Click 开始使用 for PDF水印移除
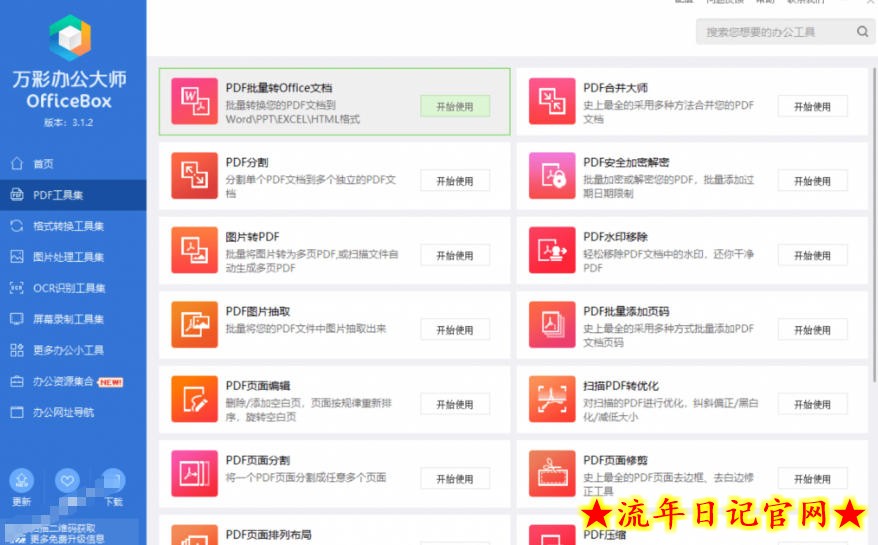Screen dimensions: 878x545 (812, 255)
